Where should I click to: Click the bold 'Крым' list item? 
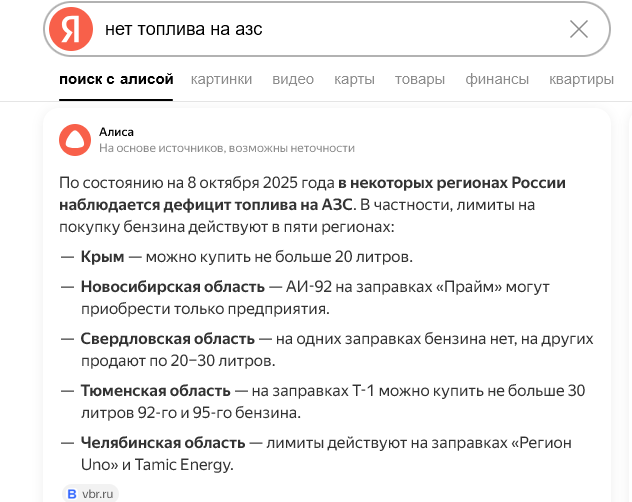102,257
